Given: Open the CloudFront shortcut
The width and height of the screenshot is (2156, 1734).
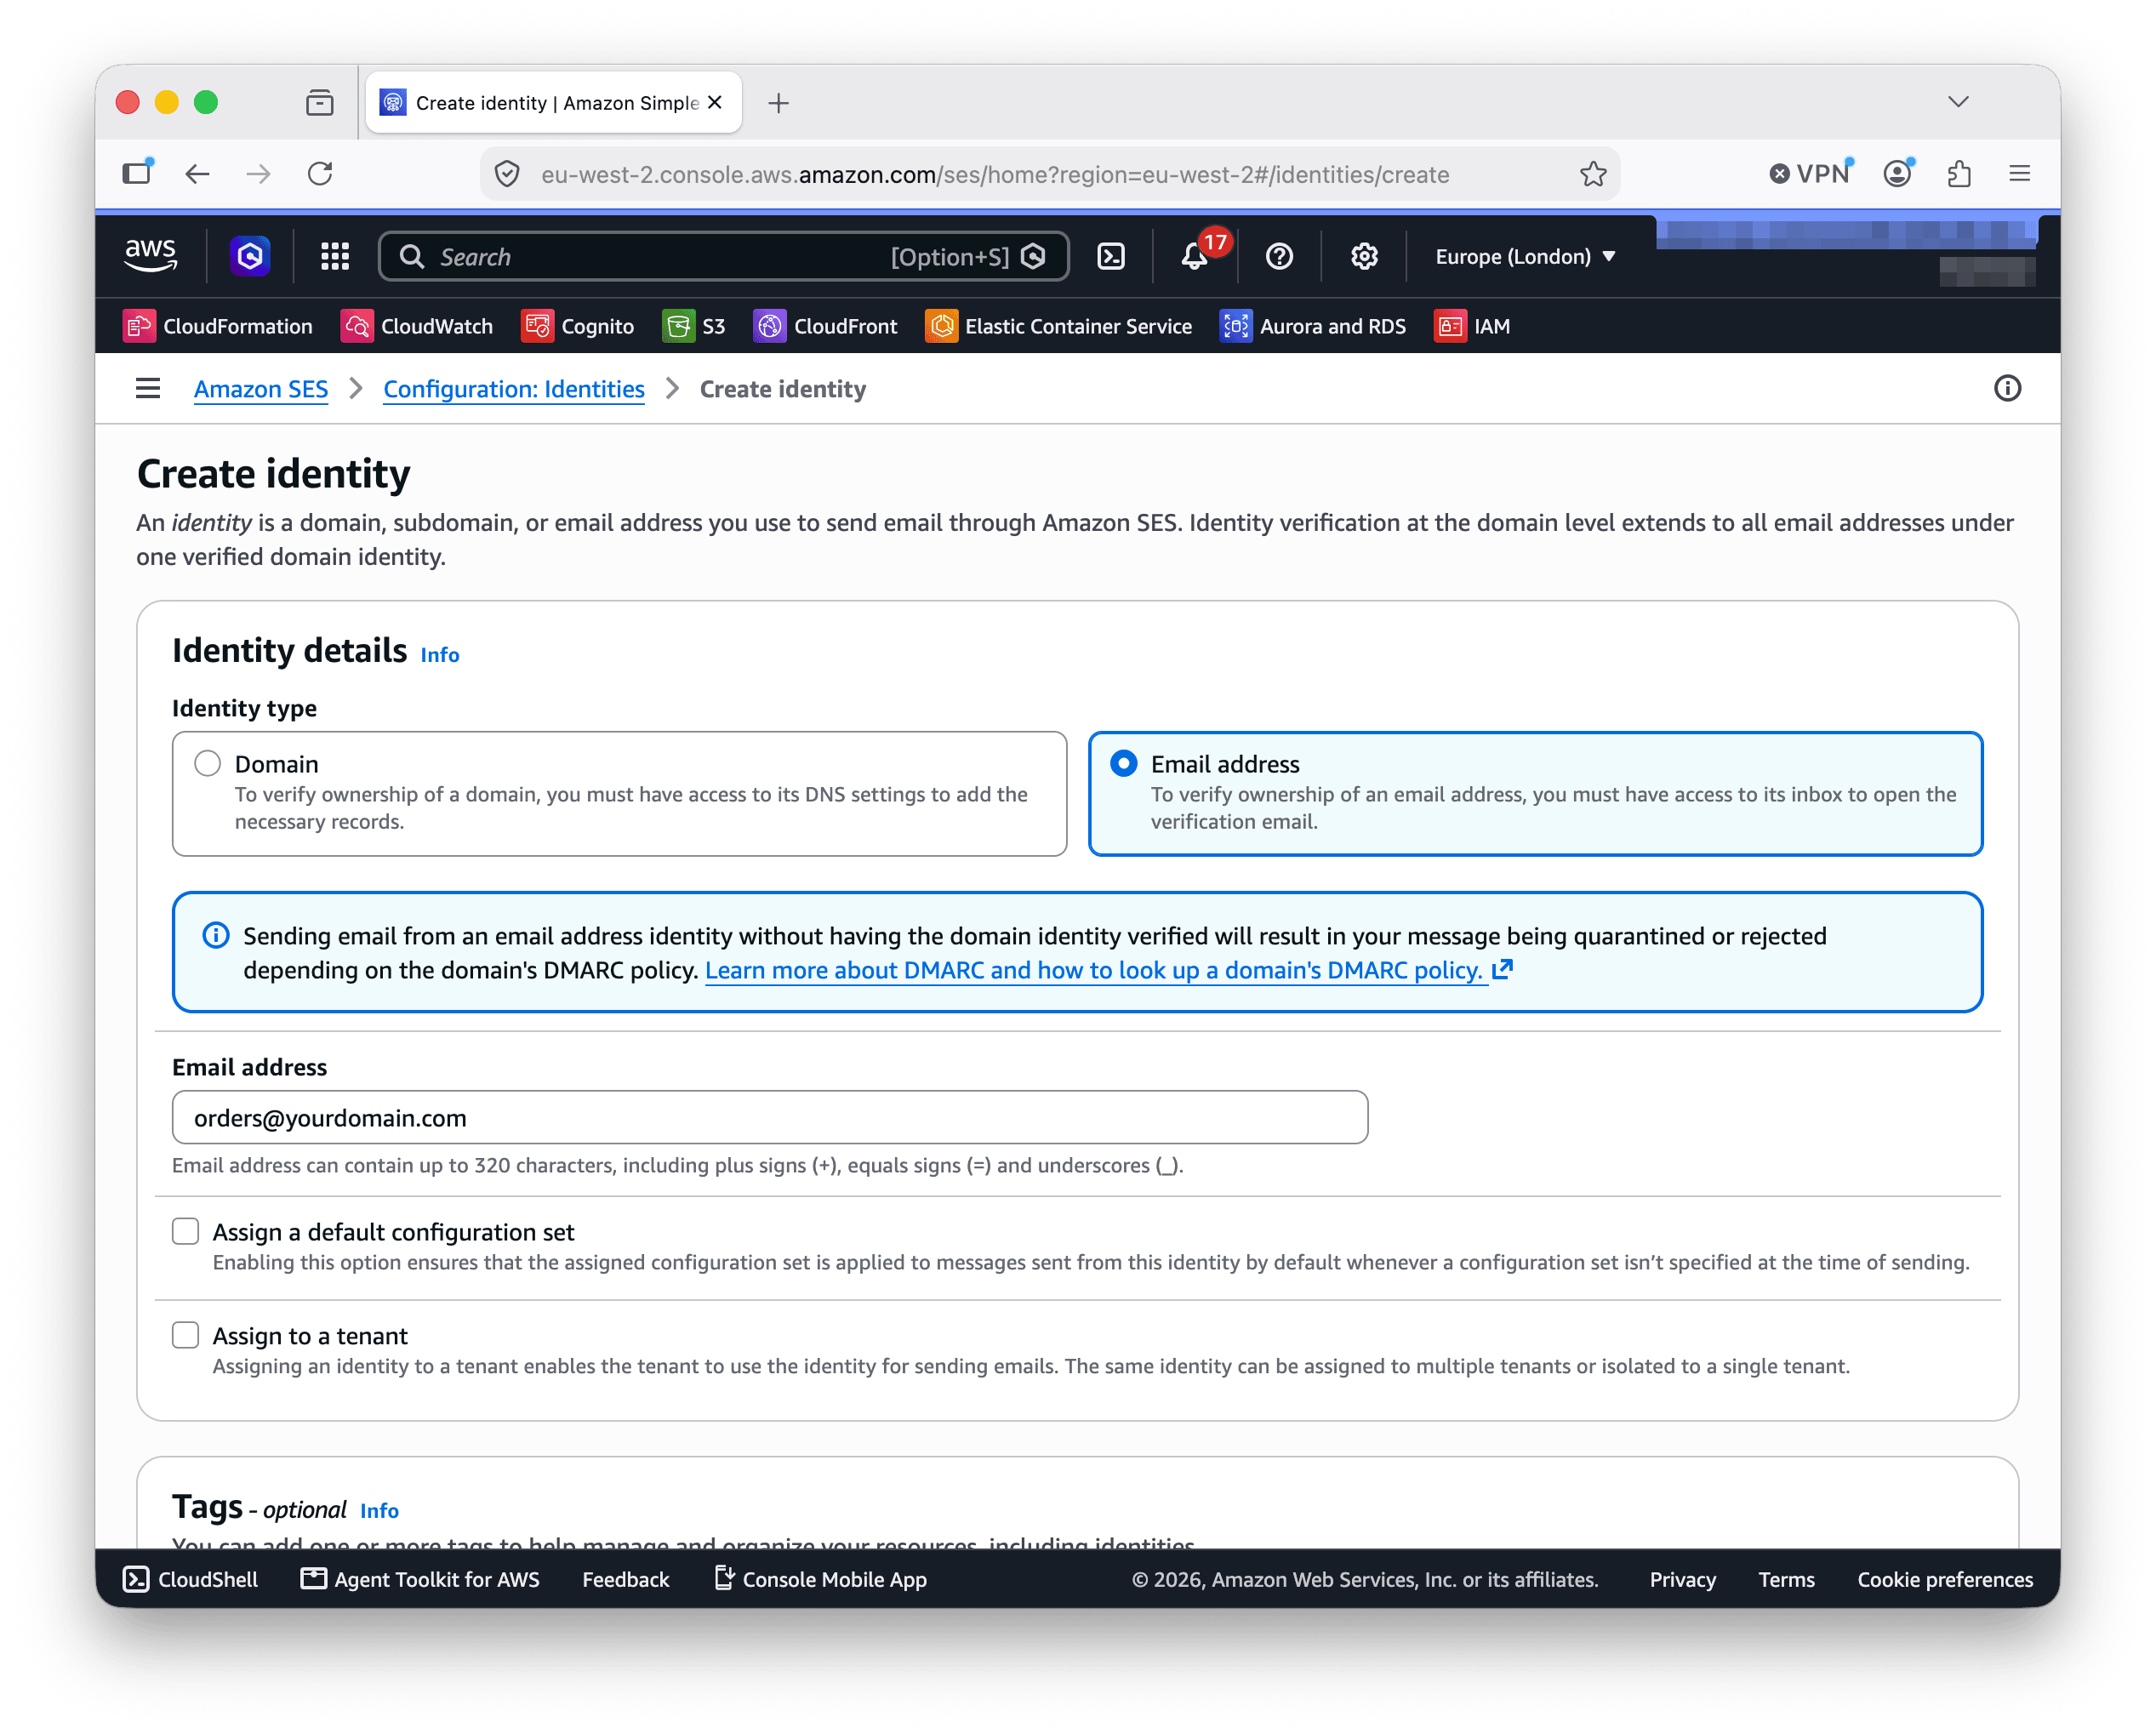Looking at the screenshot, I should click(826, 326).
